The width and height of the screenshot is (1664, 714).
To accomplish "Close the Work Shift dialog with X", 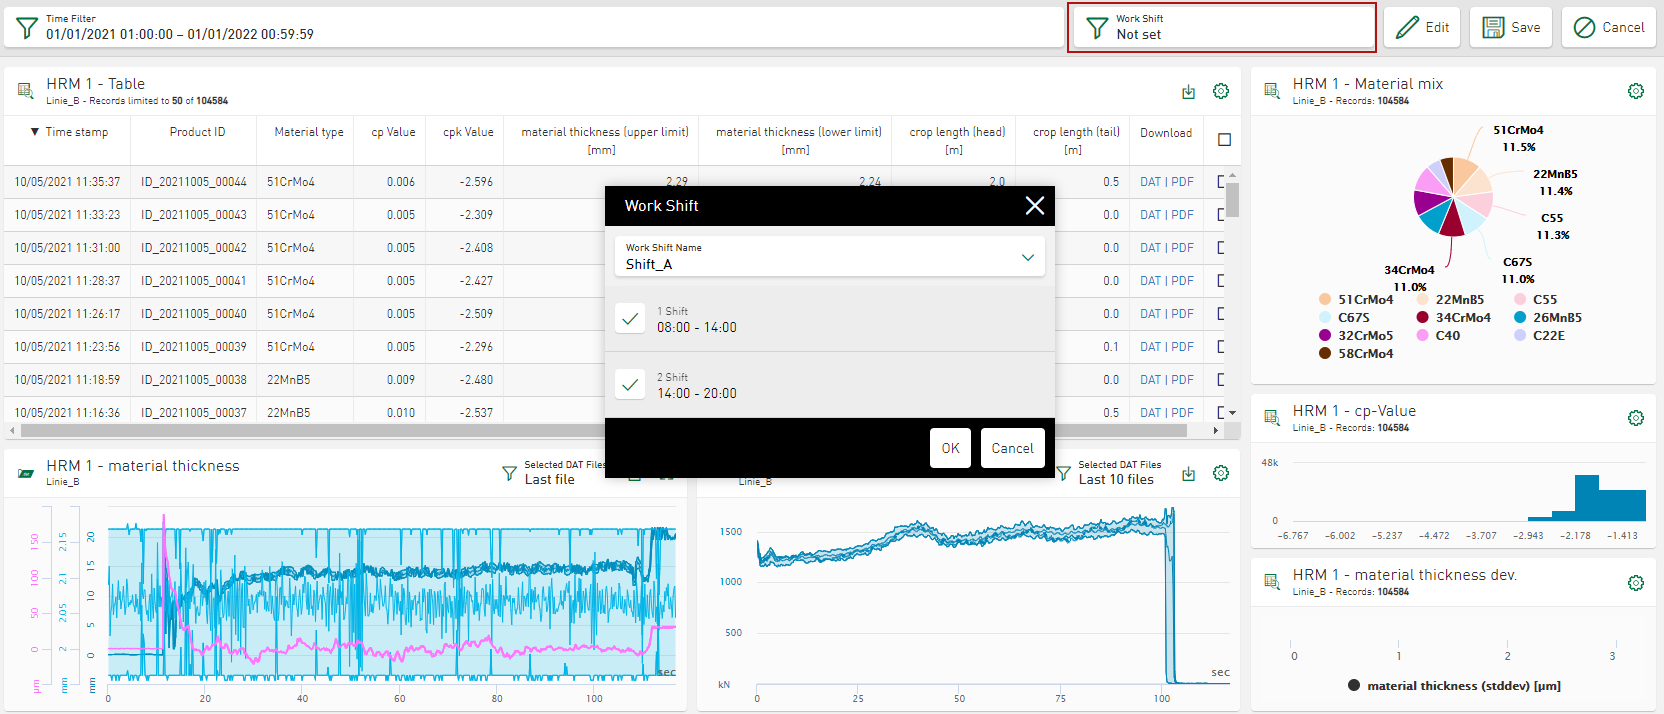I will (x=1034, y=205).
